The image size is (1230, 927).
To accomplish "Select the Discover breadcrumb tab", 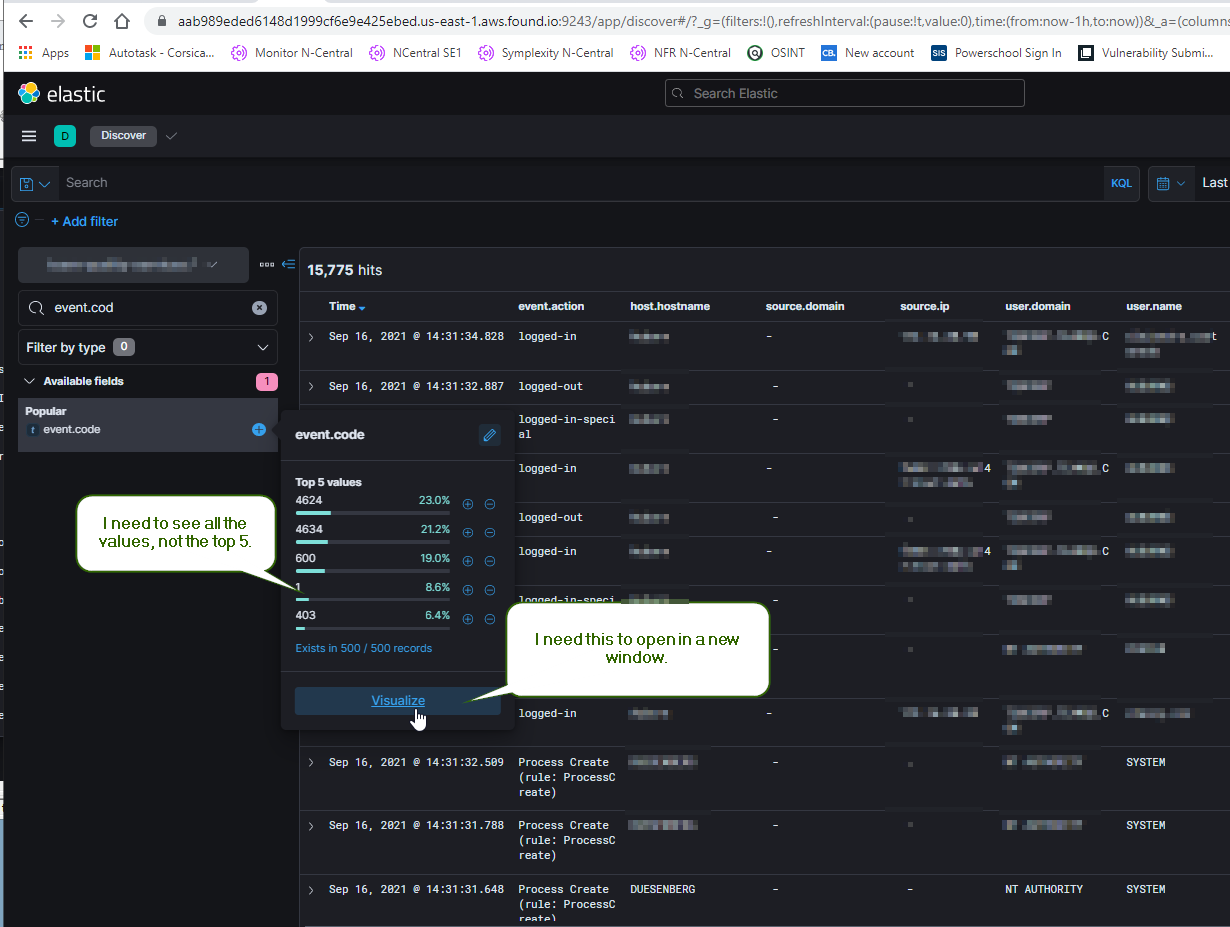I will pyautogui.click(x=123, y=136).
